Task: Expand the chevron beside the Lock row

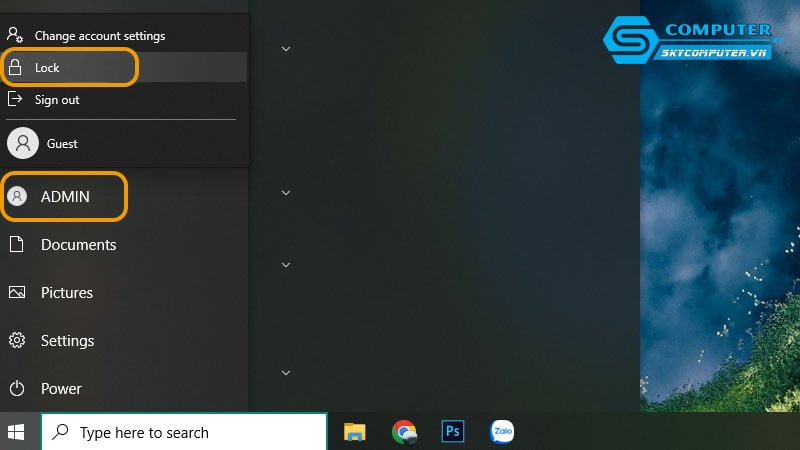Action: tap(286, 49)
